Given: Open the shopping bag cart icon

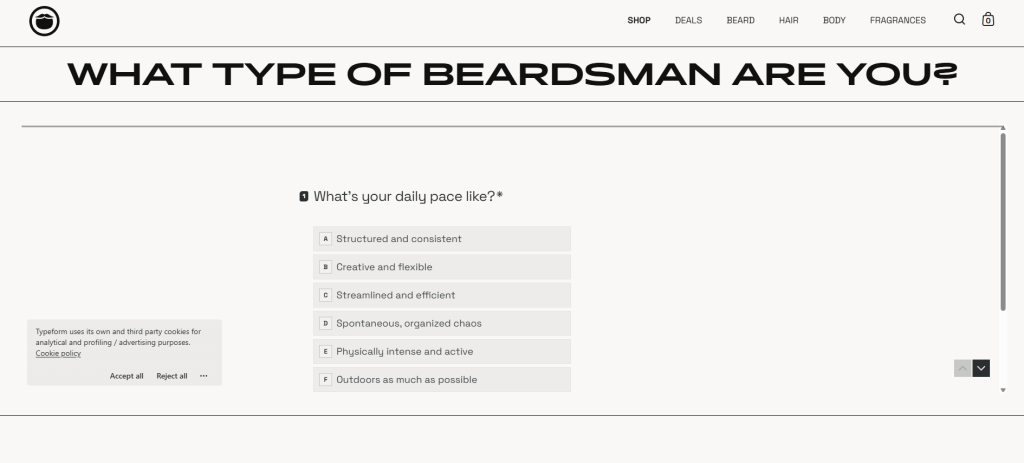Looking at the screenshot, I should click(988, 20).
